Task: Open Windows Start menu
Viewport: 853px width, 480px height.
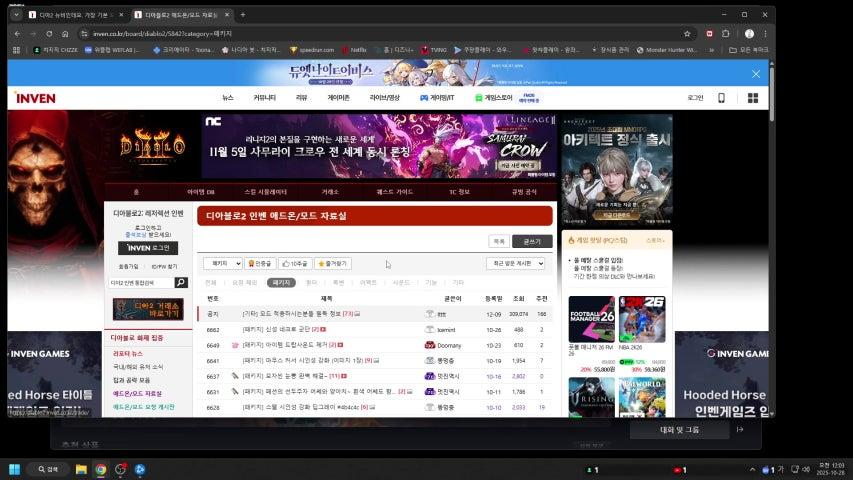Action: click(x=15, y=469)
